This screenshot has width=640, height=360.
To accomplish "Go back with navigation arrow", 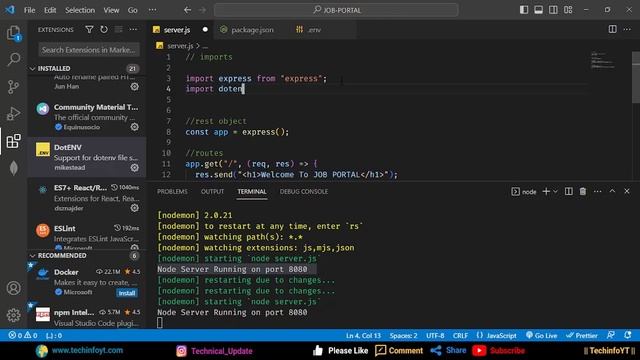I will coord(187,10).
